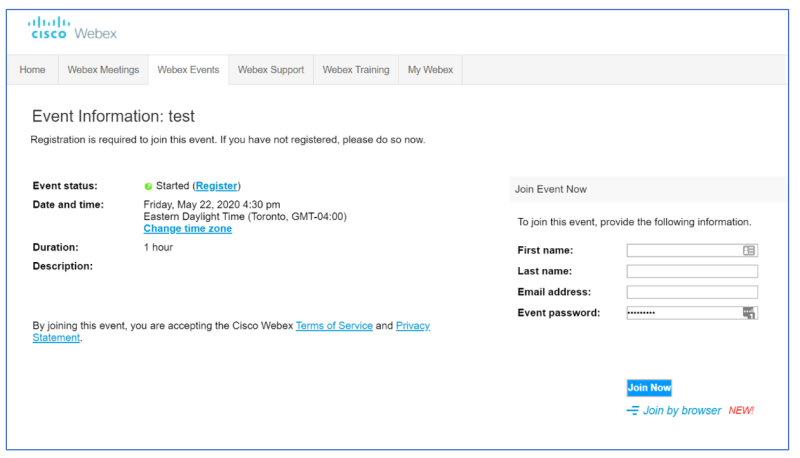Click the Join by browser link
Image resolution: width=800 pixels, height=458 pixels.
click(682, 411)
